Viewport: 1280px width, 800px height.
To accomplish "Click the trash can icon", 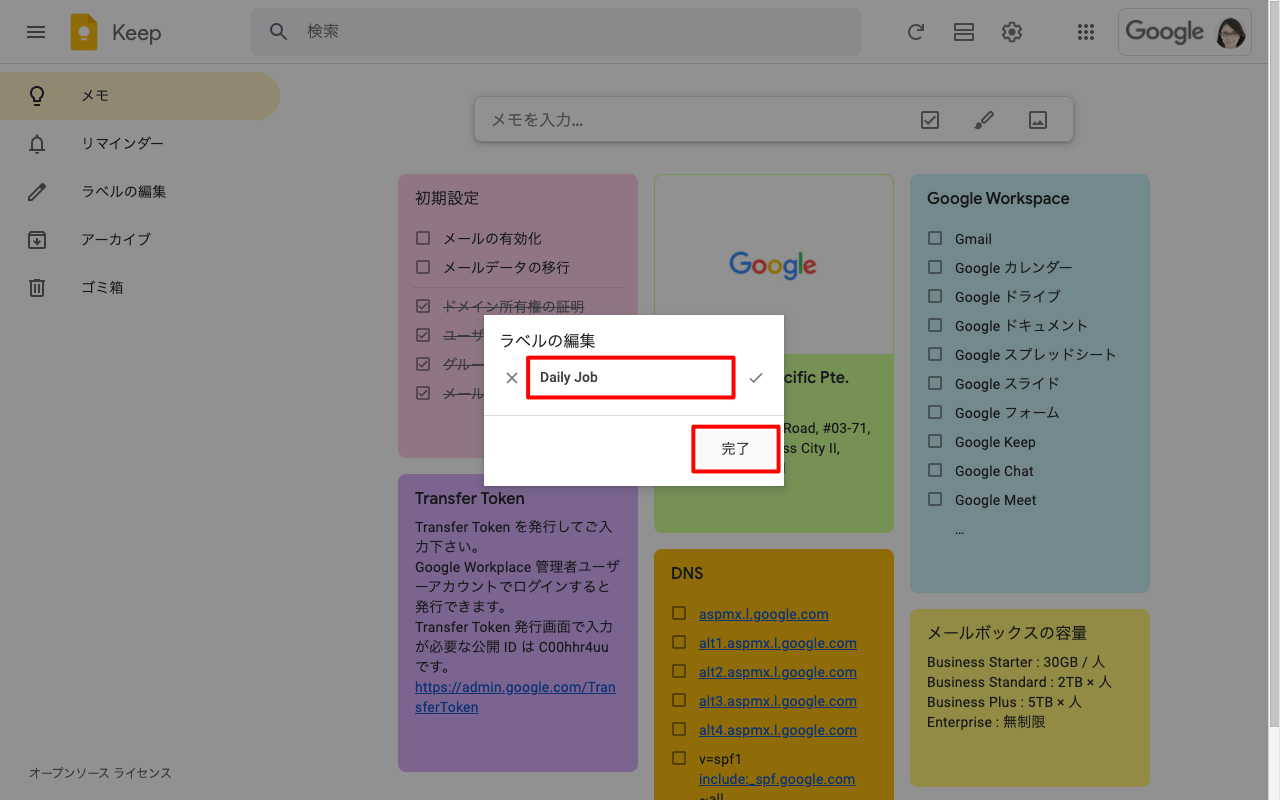I will (x=37, y=288).
